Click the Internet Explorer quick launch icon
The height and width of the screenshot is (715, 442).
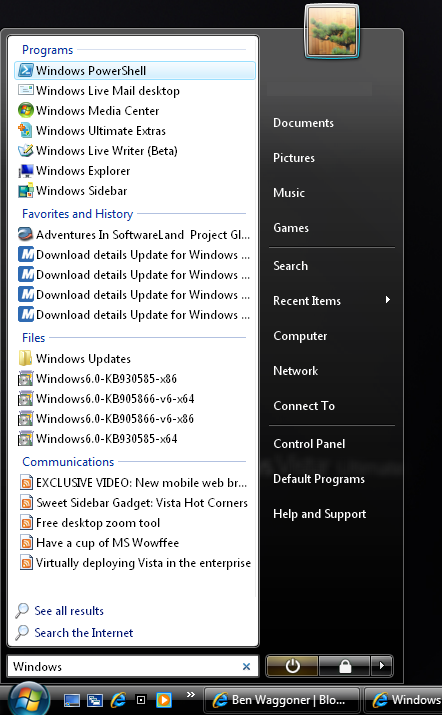(x=119, y=699)
